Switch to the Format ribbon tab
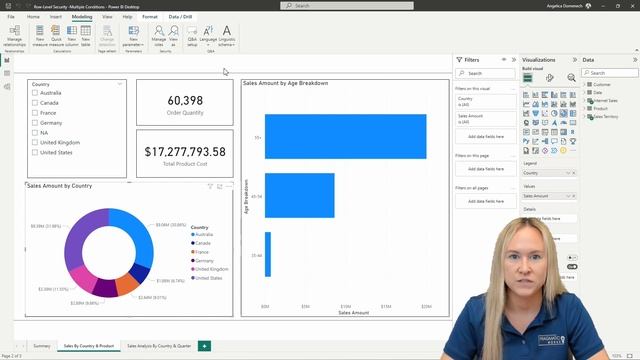 click(x=150, y=17)
